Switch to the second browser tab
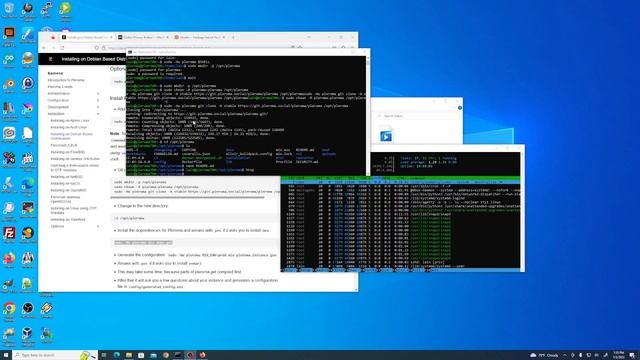The width and height of the screenshot is (640, 360). pos(143,37)
